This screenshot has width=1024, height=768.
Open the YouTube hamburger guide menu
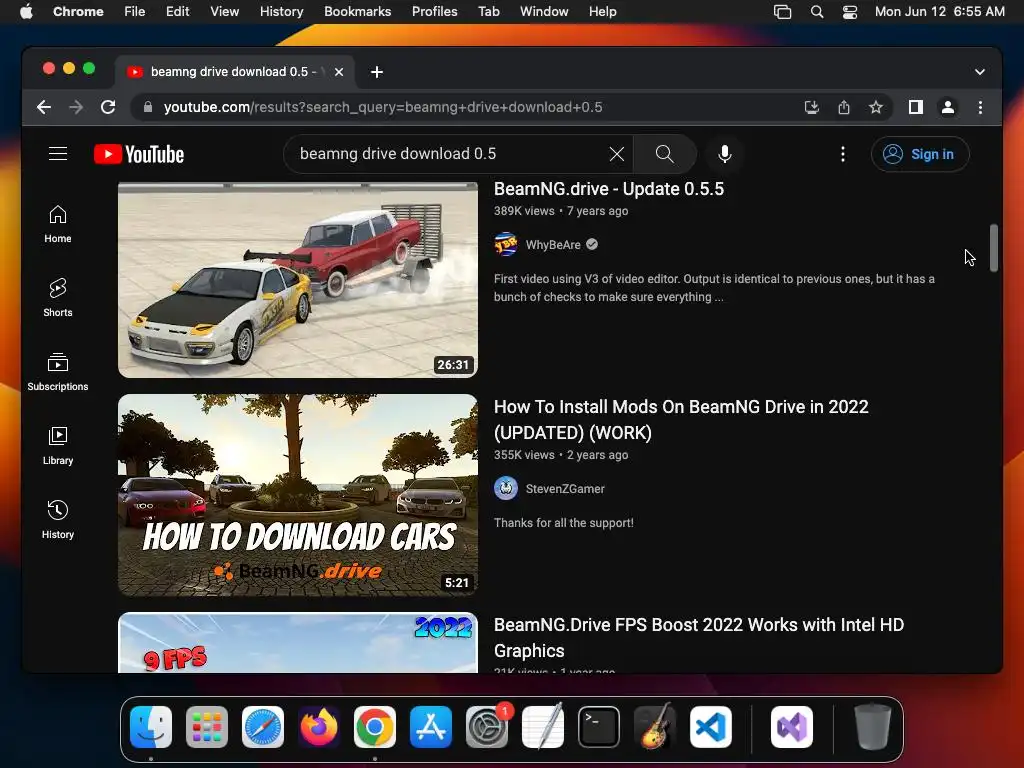pyautogui.click(x=58, y=154)
